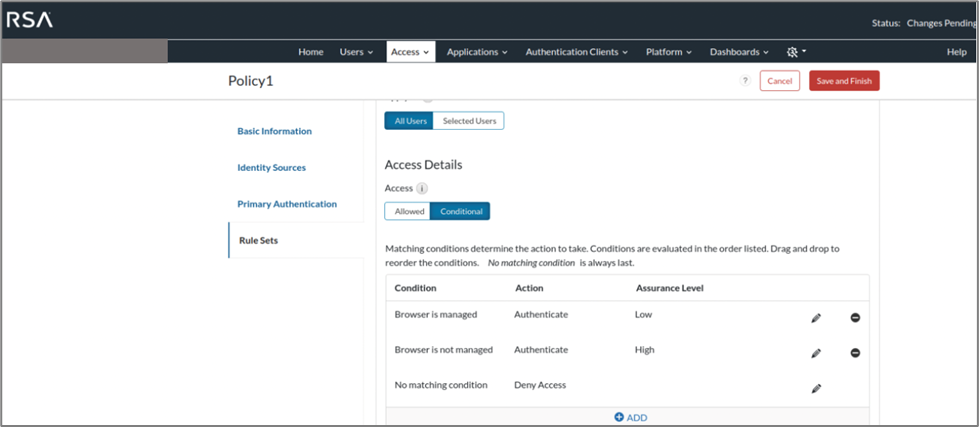Remove the 'Browser is not managed' condition
The width and height of the screenshot is (979, 427).
tap(855, 353)
